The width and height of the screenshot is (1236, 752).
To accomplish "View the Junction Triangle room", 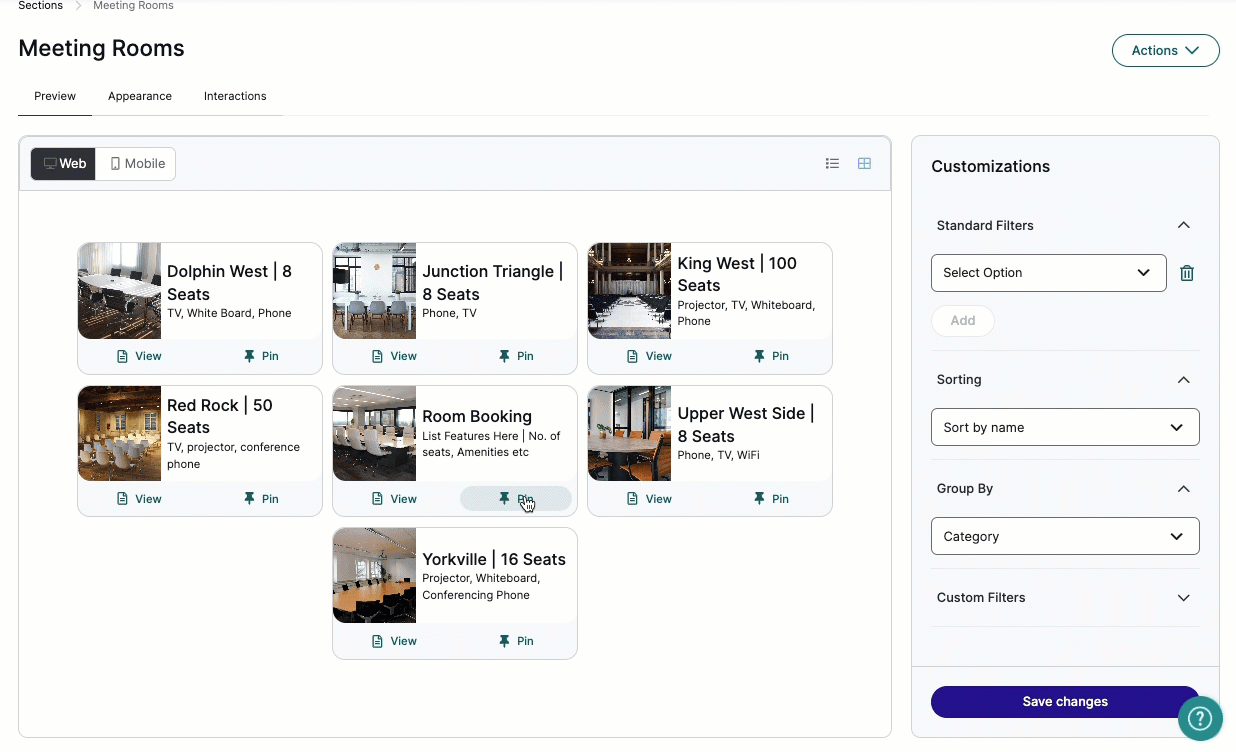I will pos(394,356).
